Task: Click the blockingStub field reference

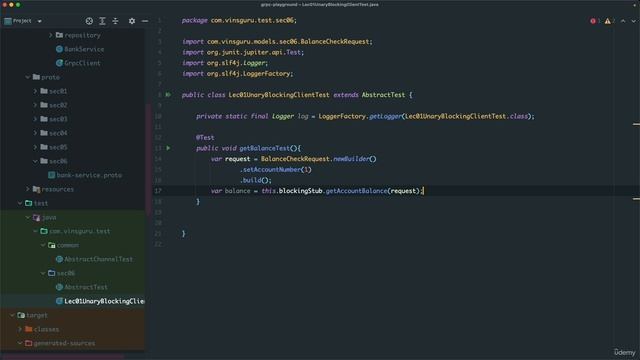Action: [300, 191]
